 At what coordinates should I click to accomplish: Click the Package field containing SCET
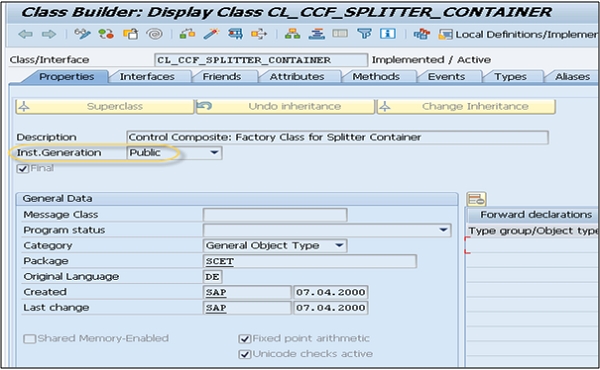coord(310,261)
